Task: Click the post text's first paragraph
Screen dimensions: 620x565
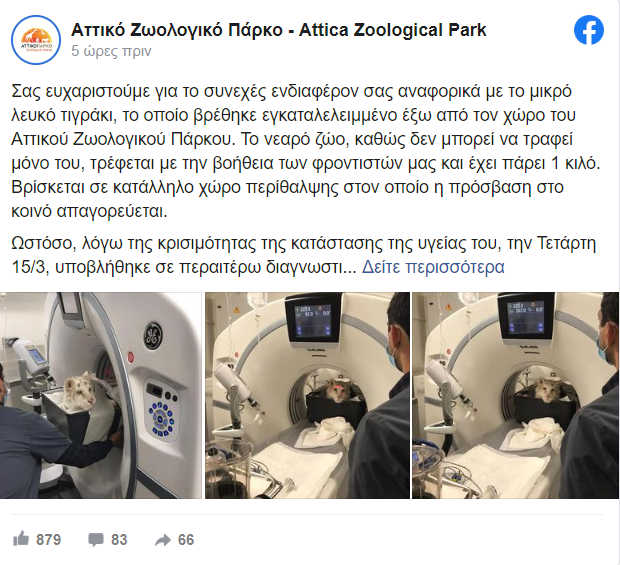Action: coord(306,151)
